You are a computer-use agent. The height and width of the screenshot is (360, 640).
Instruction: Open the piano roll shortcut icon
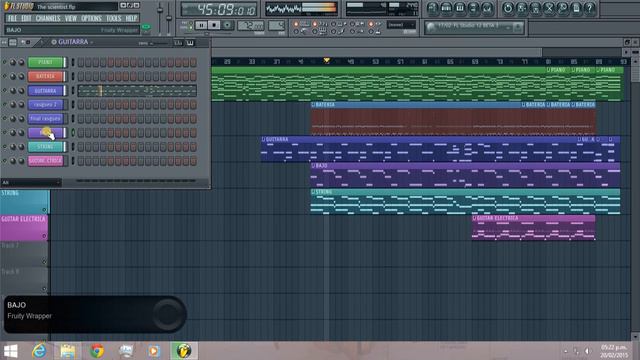460,8
